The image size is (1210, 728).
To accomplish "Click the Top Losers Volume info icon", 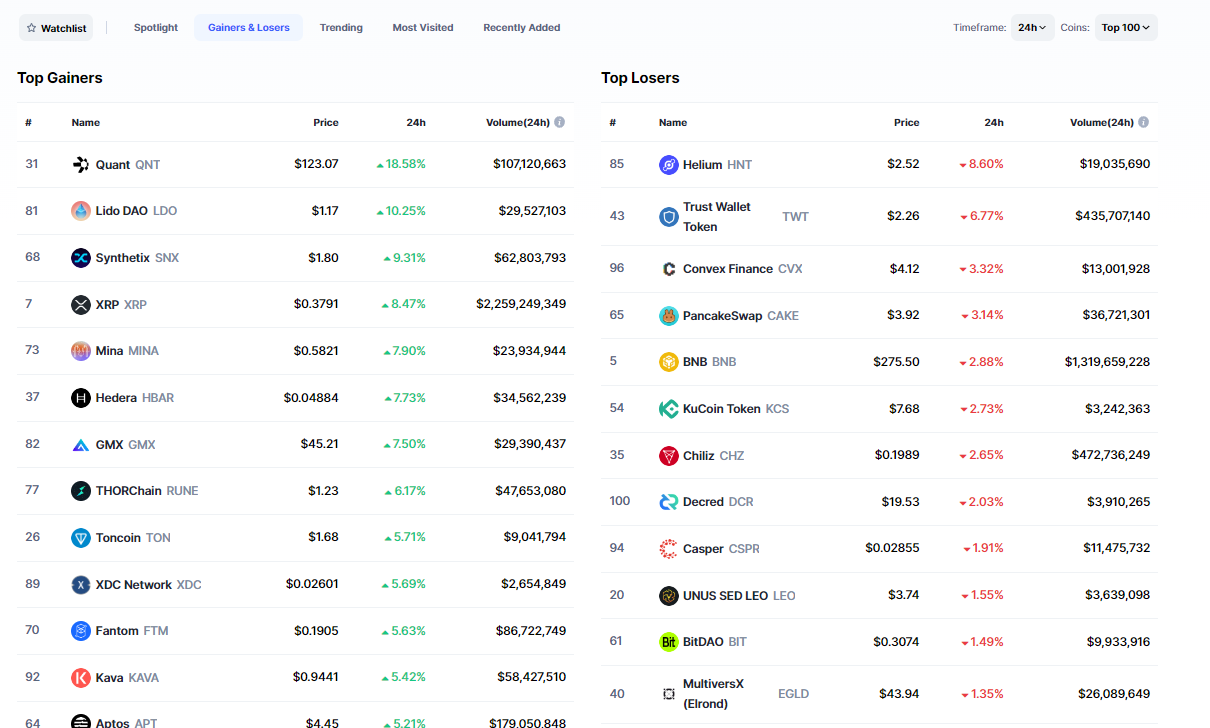I will [1143, 122].
